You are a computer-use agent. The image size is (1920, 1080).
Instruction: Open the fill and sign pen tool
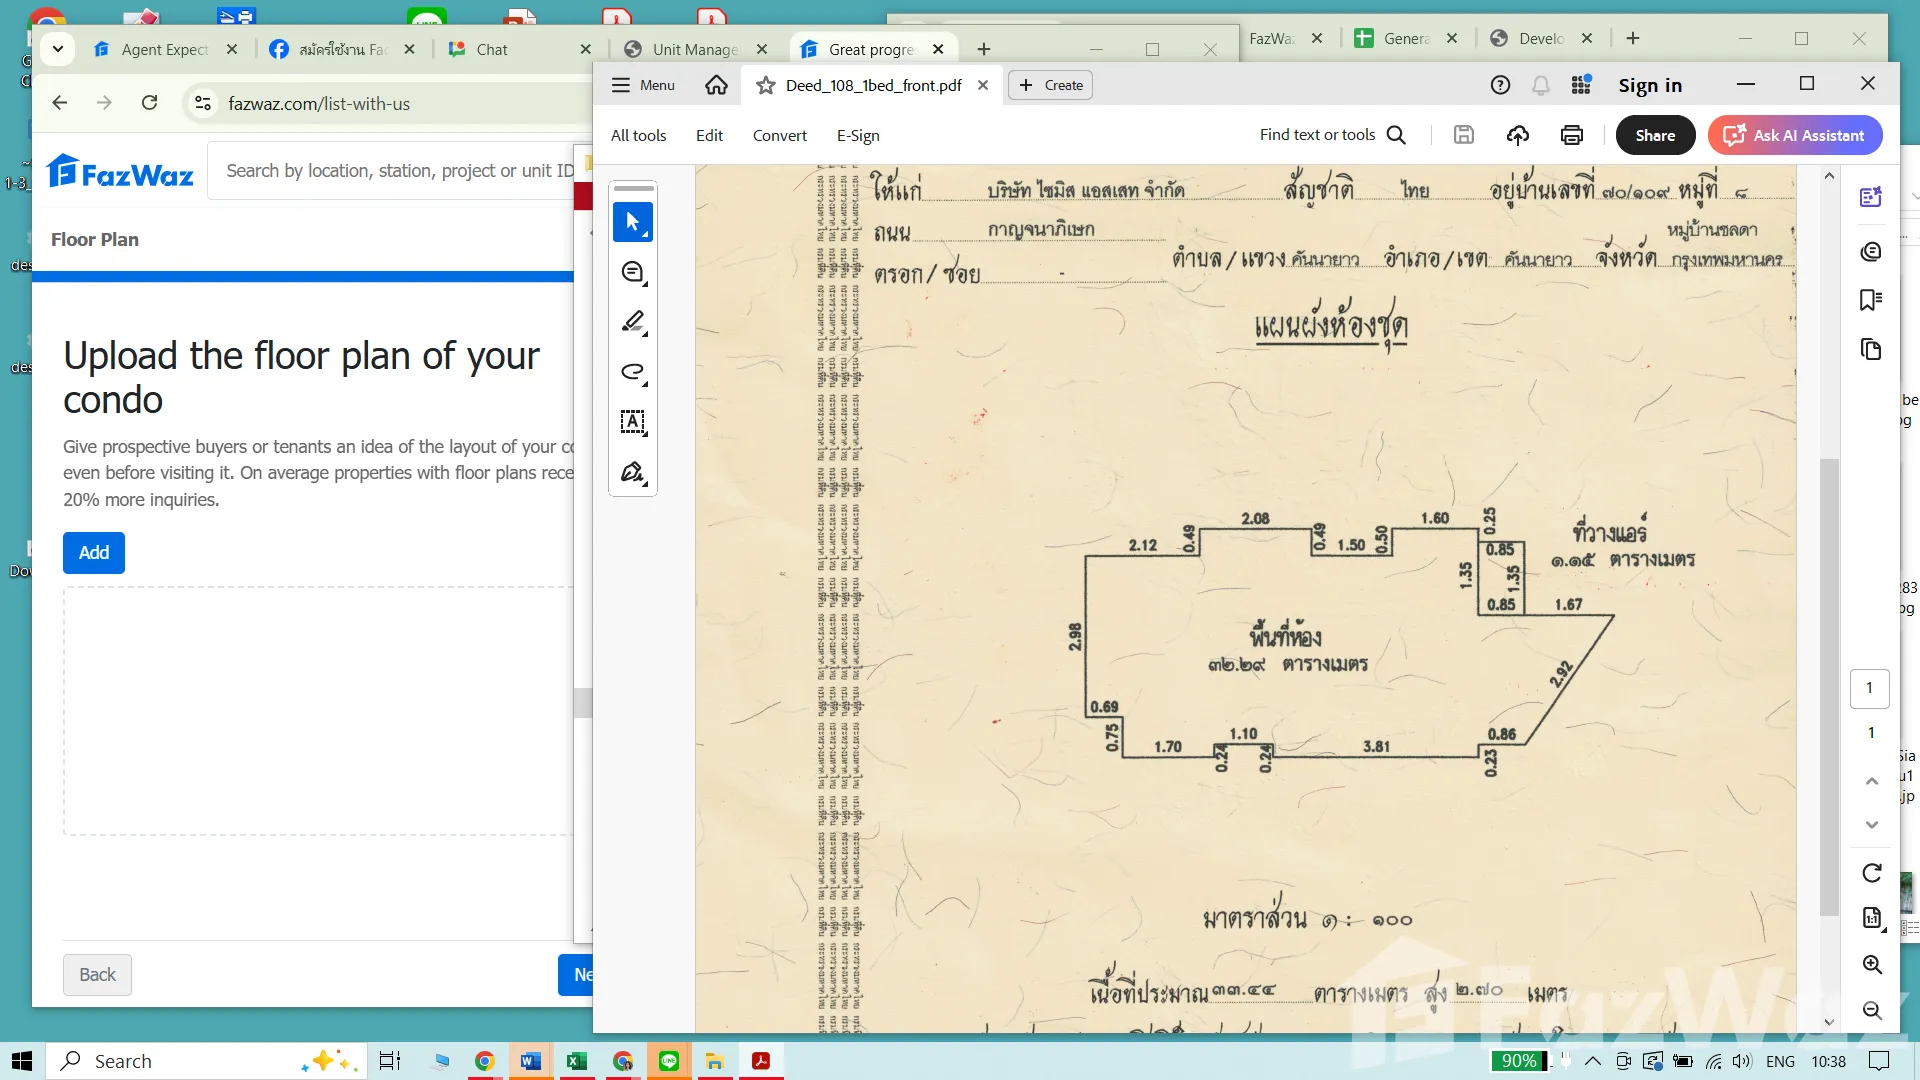632,472
